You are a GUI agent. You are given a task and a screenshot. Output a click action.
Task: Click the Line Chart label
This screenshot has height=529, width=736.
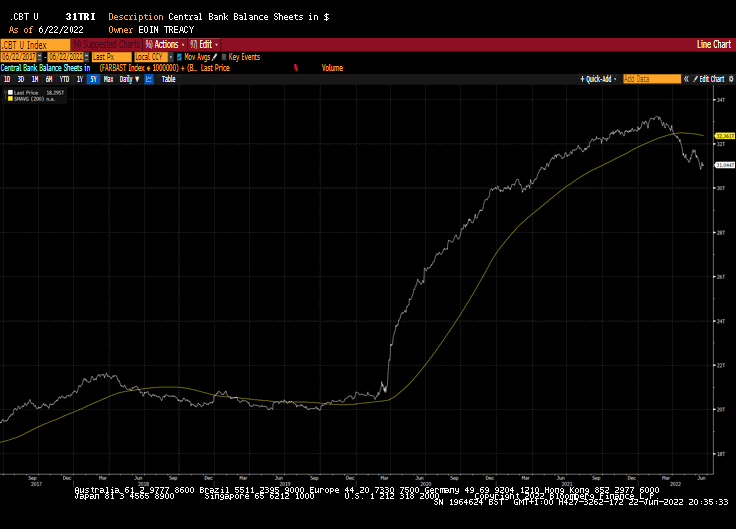click(713, 45)
